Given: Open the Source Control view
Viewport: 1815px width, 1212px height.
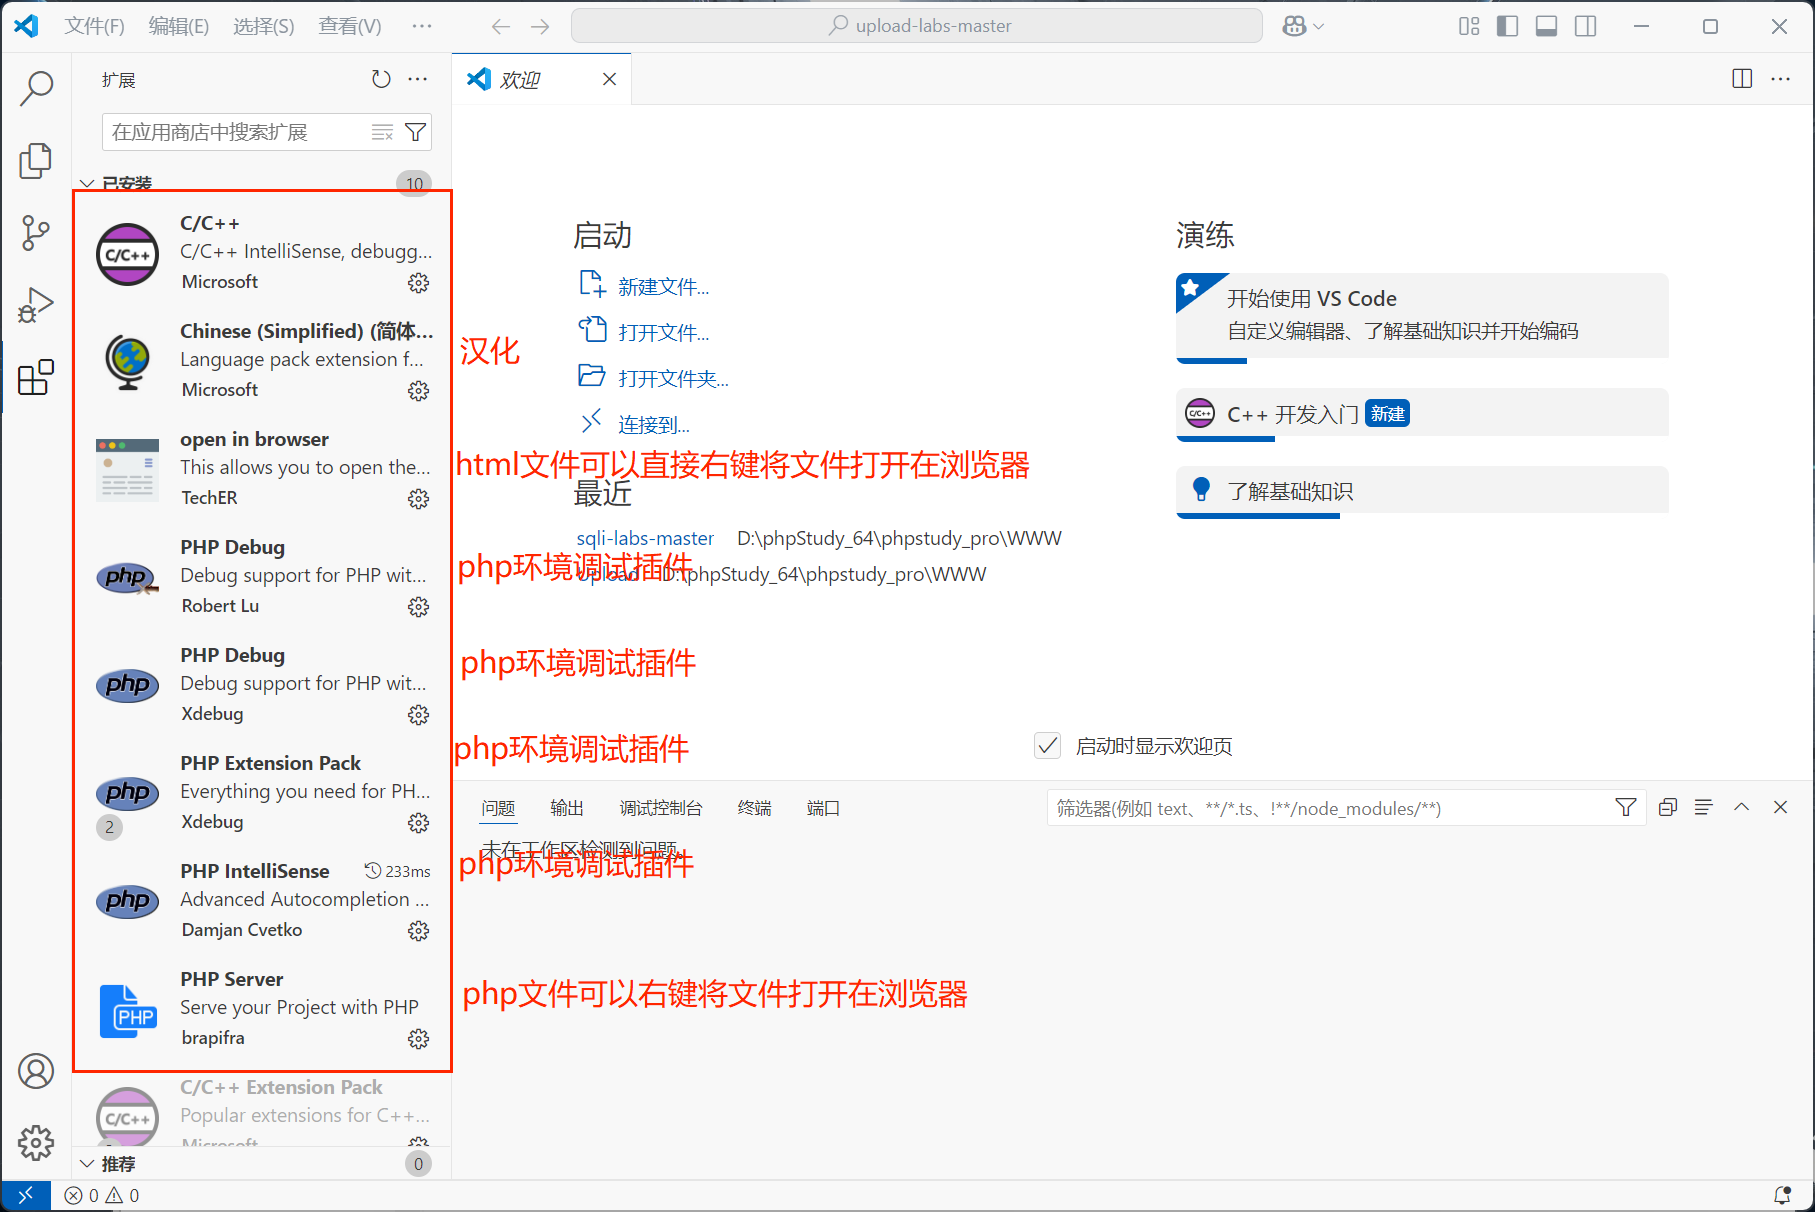Looking at the screenshot, I should (36, 232).
